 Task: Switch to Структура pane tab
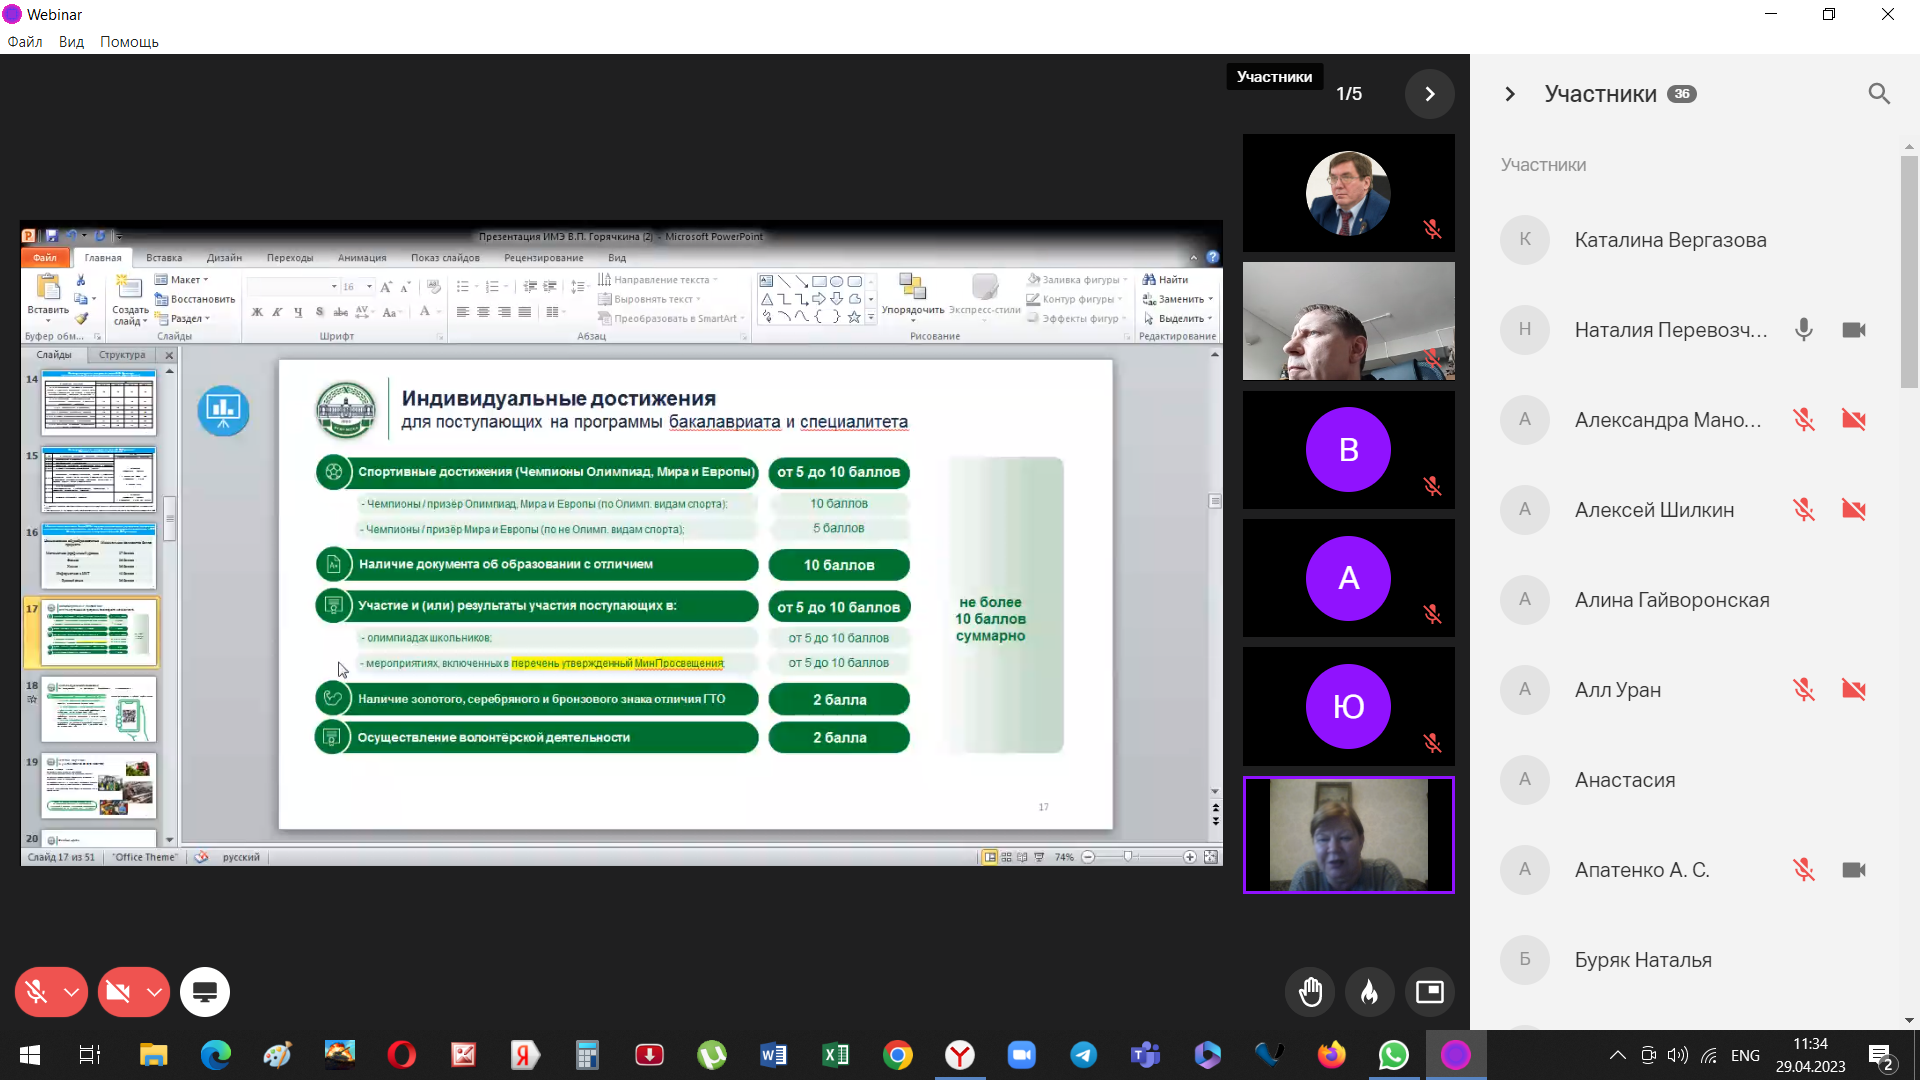click(x=122, y=355)
